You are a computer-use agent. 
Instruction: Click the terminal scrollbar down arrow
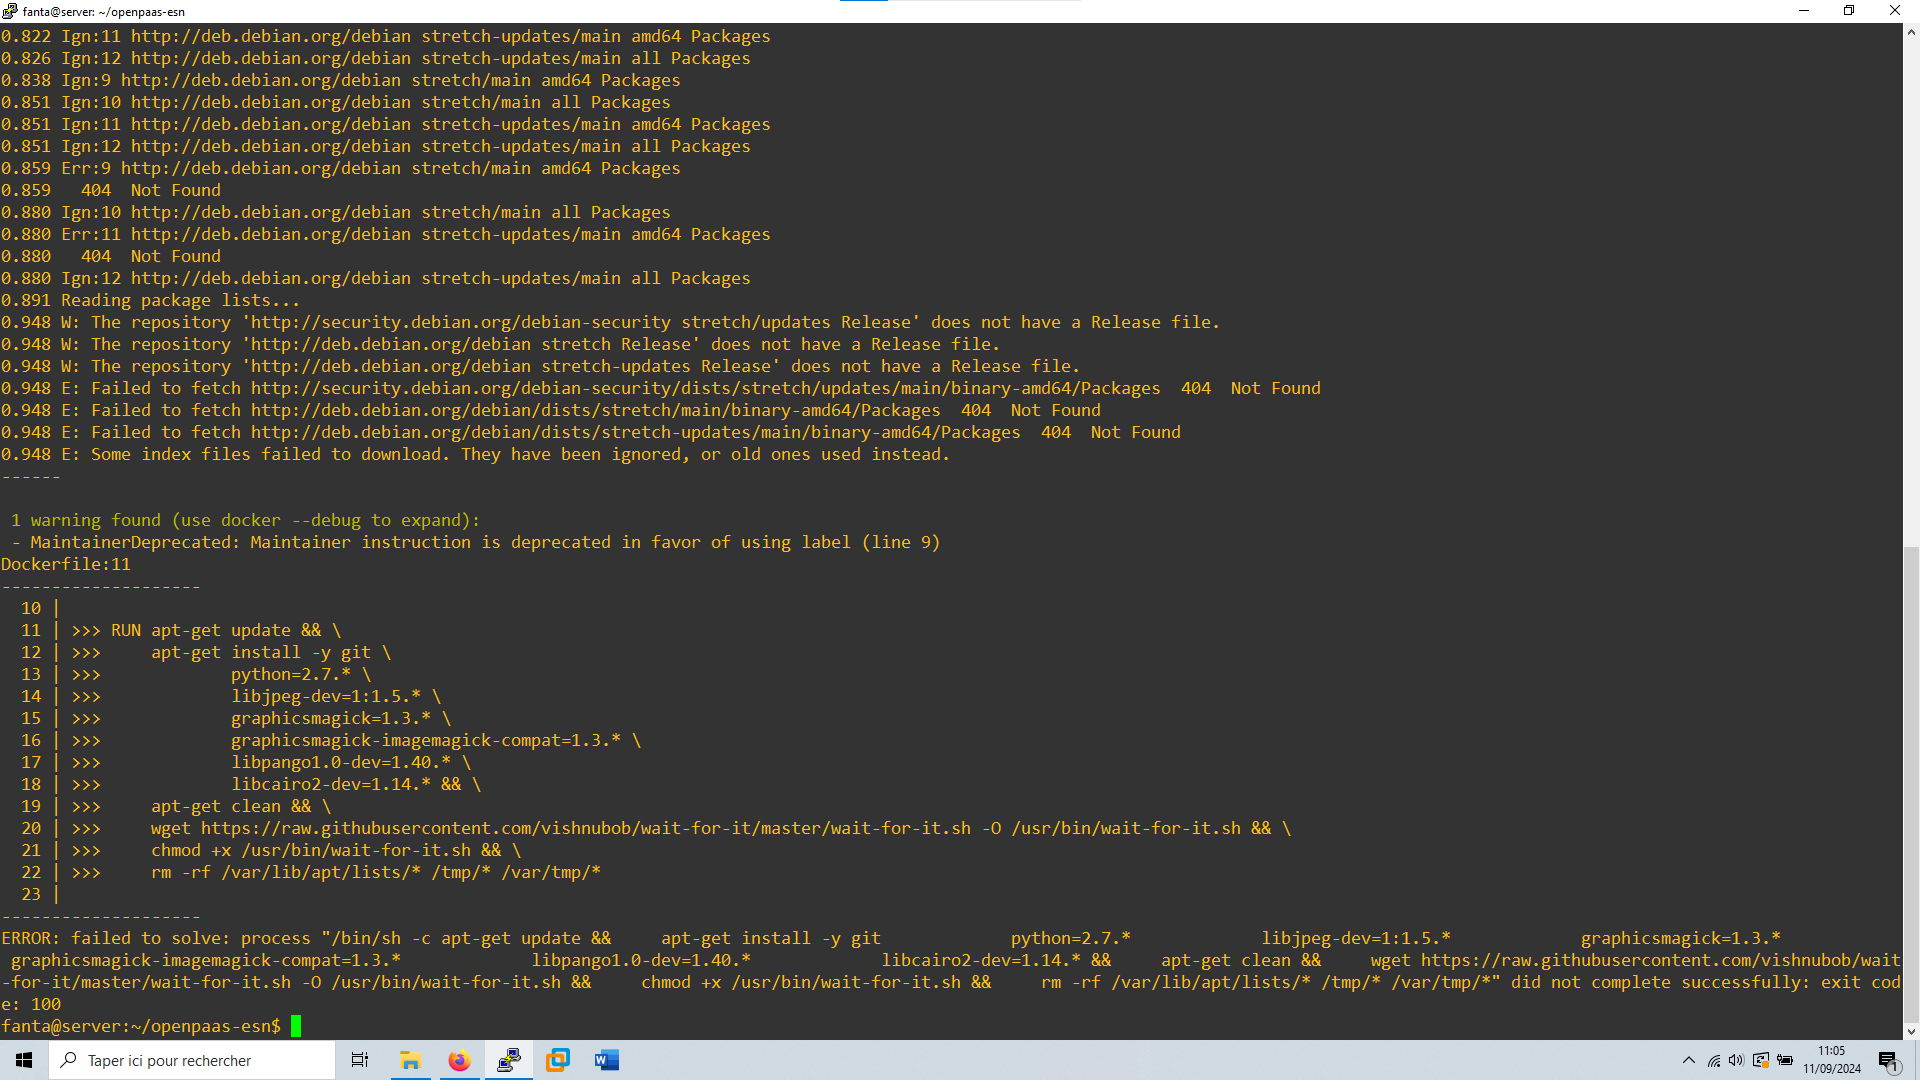1911,1031
